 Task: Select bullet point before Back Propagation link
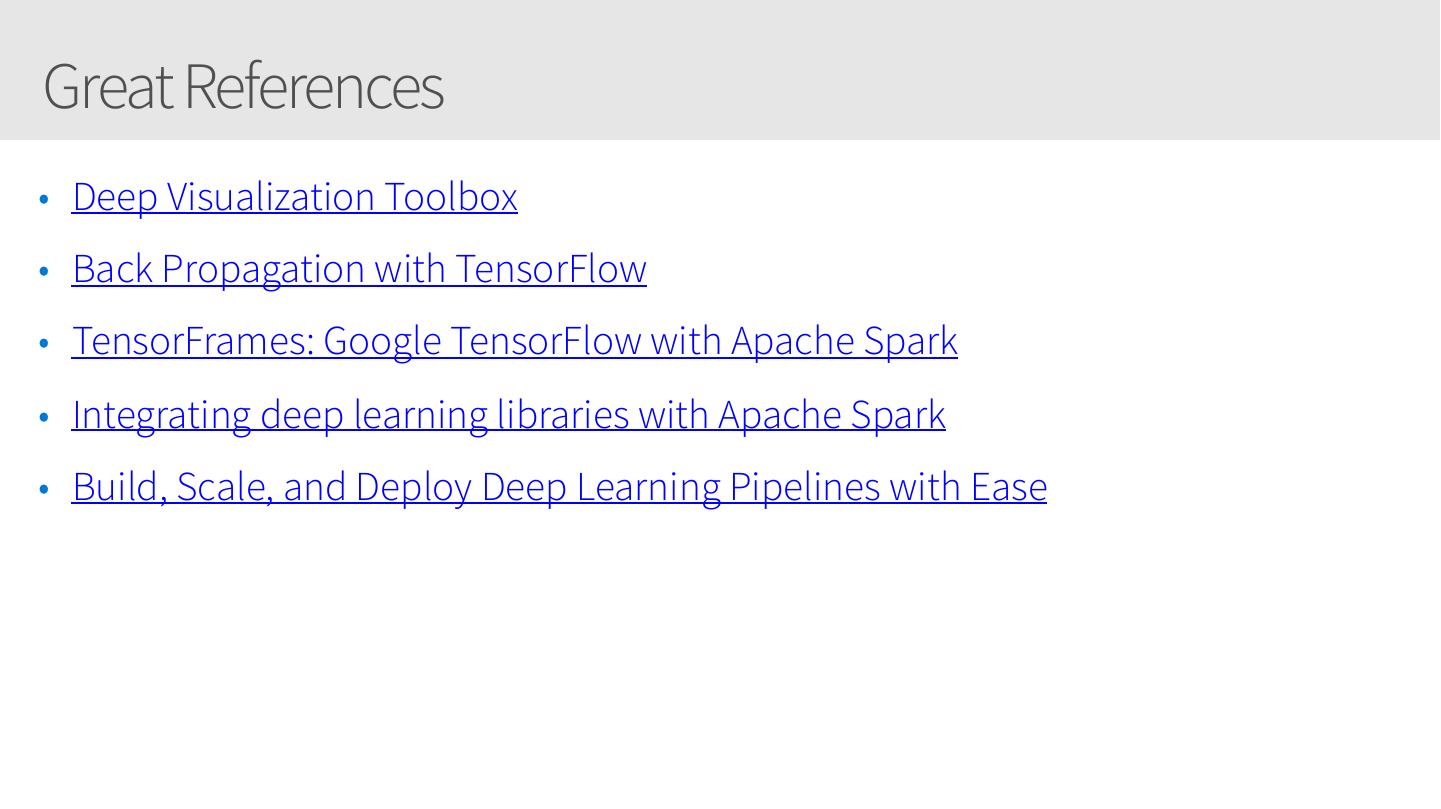[x=43, y=271]
